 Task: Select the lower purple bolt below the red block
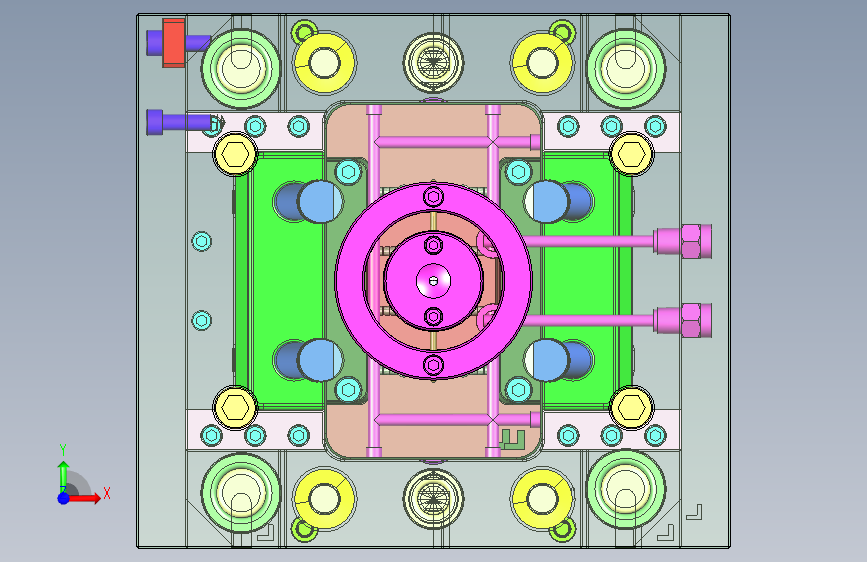pyautogui.click(x=178, y=122)
